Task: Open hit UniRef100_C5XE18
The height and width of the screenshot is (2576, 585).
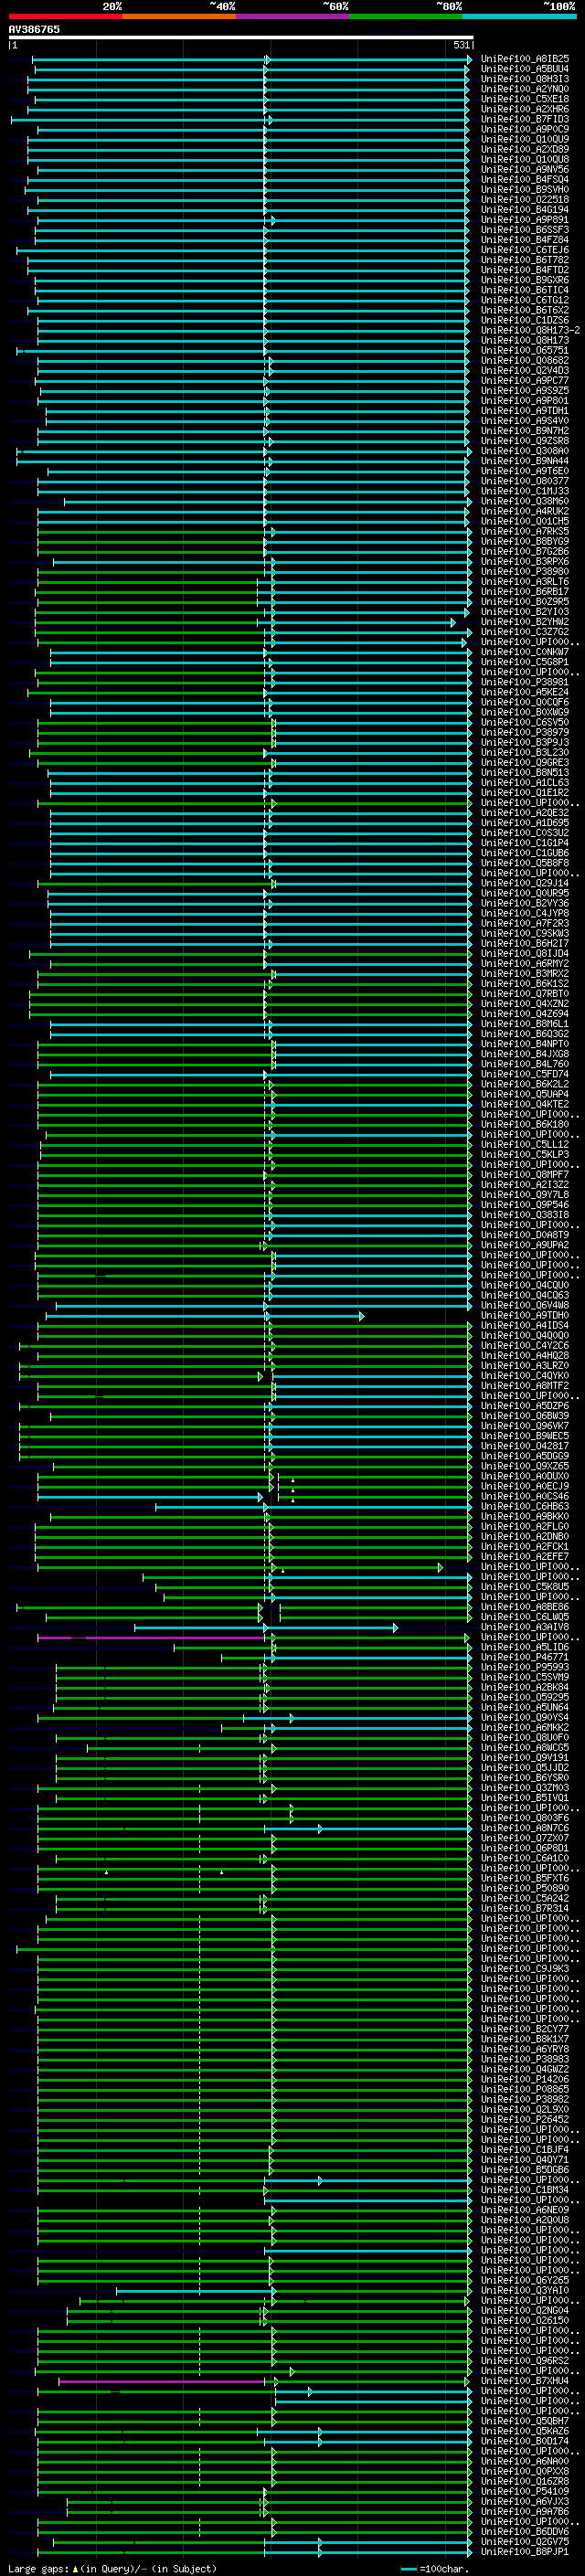Action: click(525, 99)
